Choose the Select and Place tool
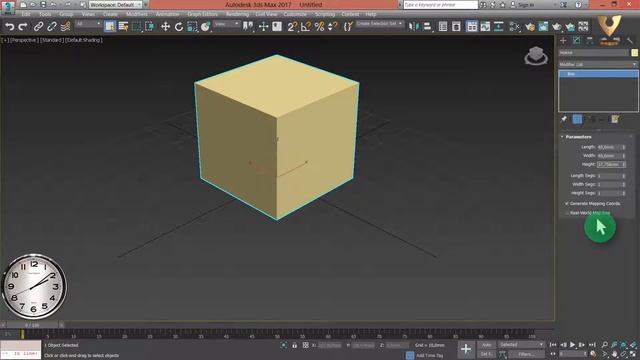This screenshot has width=640, height=360. tap(205, 27)
